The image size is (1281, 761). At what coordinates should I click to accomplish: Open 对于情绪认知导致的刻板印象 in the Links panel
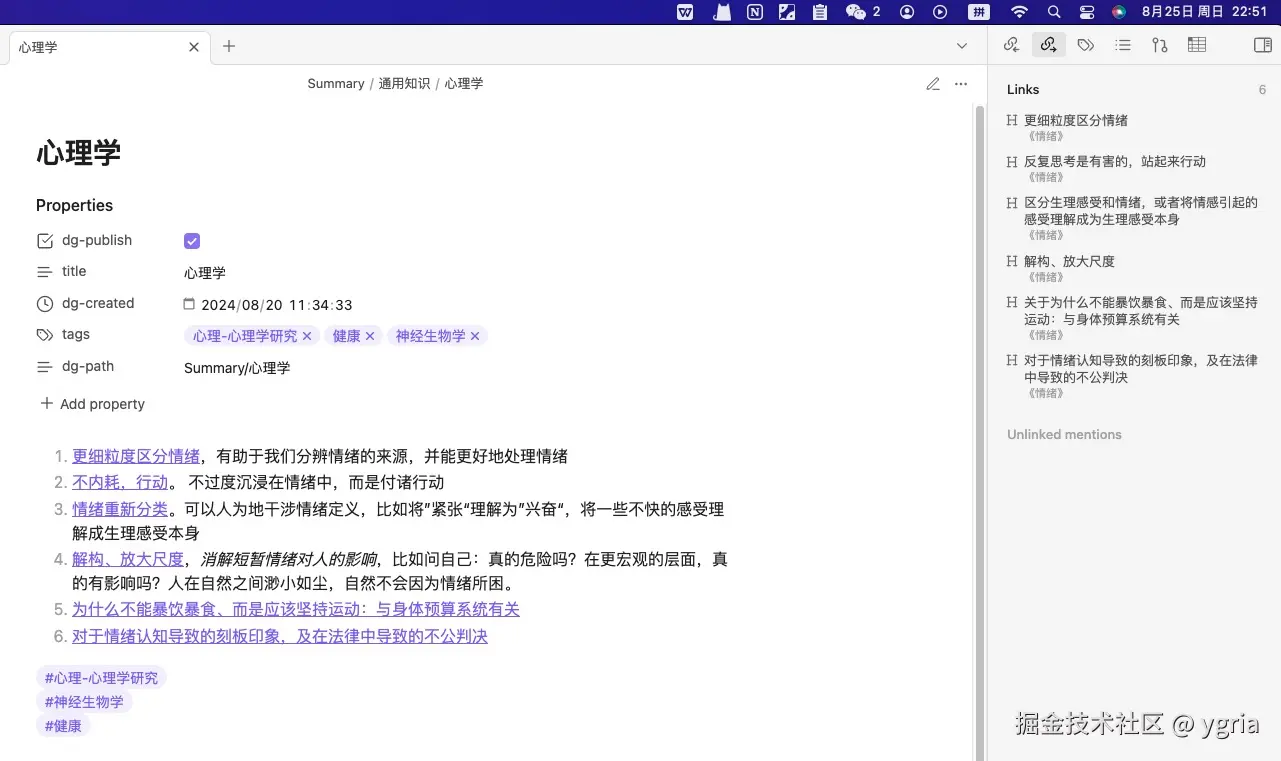click(x=1141, y=368)
